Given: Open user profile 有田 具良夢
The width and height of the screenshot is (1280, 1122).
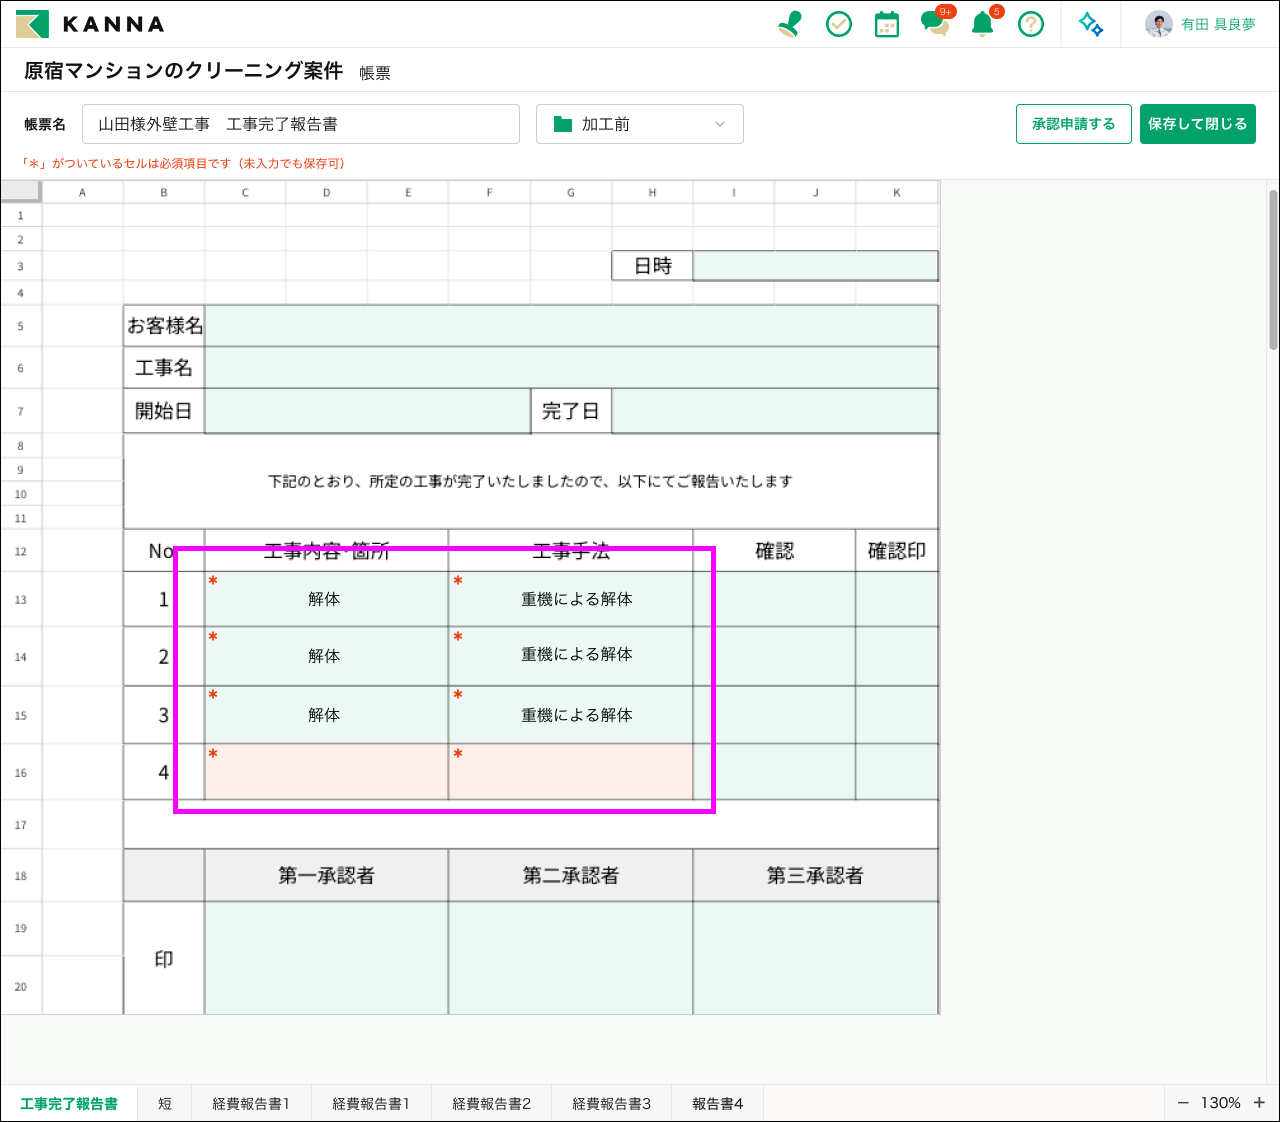Looking at the screenshot, I should click(x=1201, y=24).
